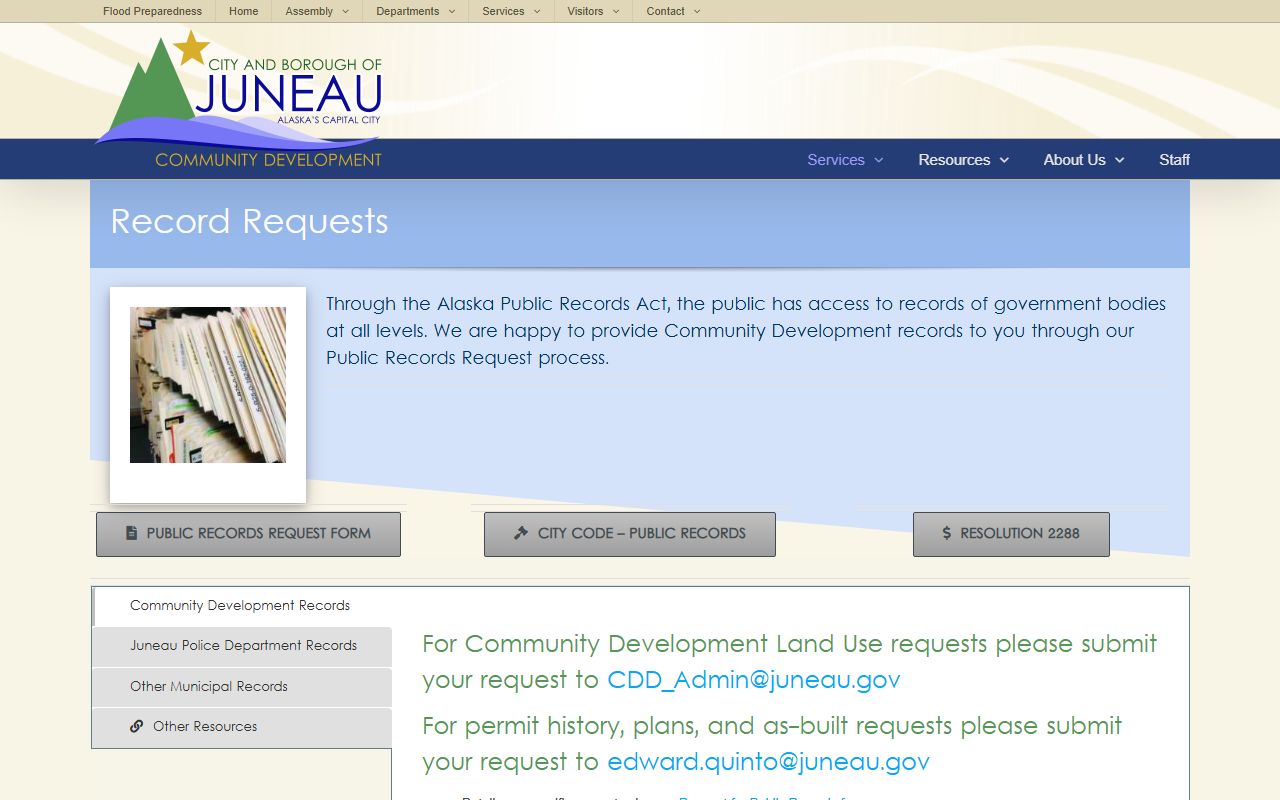Expand the blue bar Services chevron
Screen dimensions: 1280x800
click(879, 160)
